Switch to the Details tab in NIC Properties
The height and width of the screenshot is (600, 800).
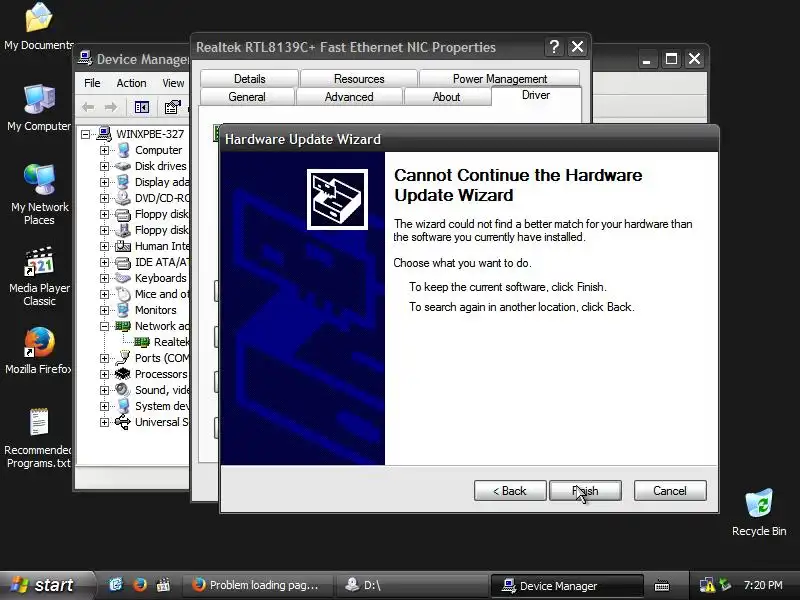pyautogui.click(x=249, y=79)
